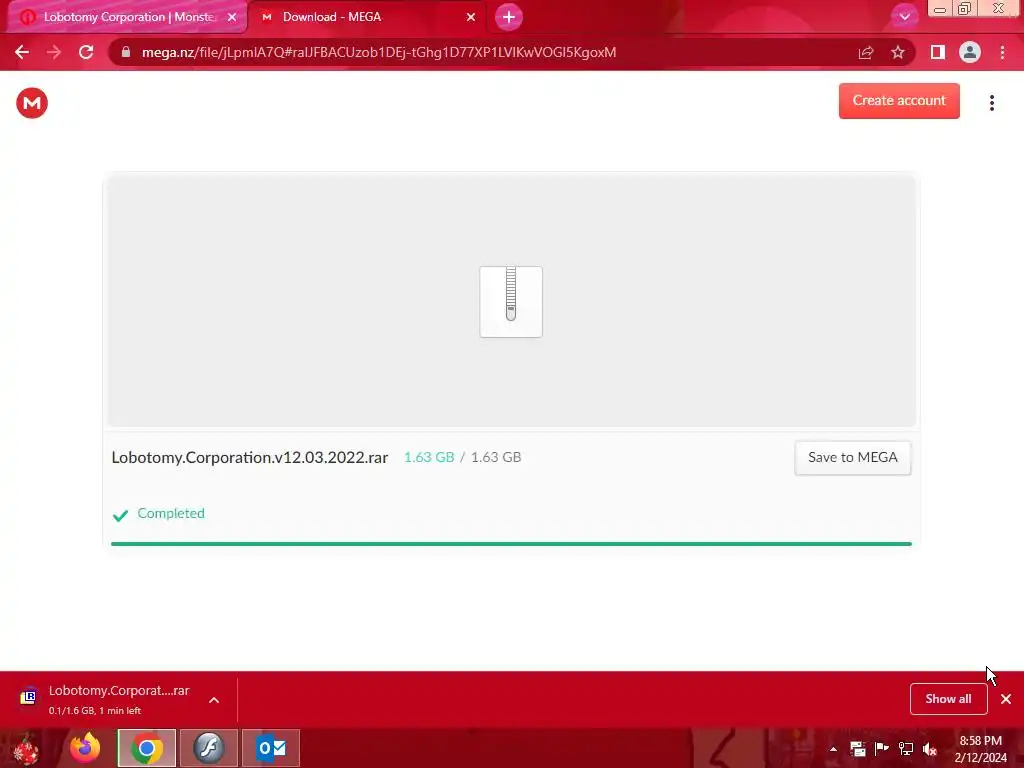Close the Download - MEGA tab
The height and width of the screenshot is (768, 1024).
tap(471, 17)
